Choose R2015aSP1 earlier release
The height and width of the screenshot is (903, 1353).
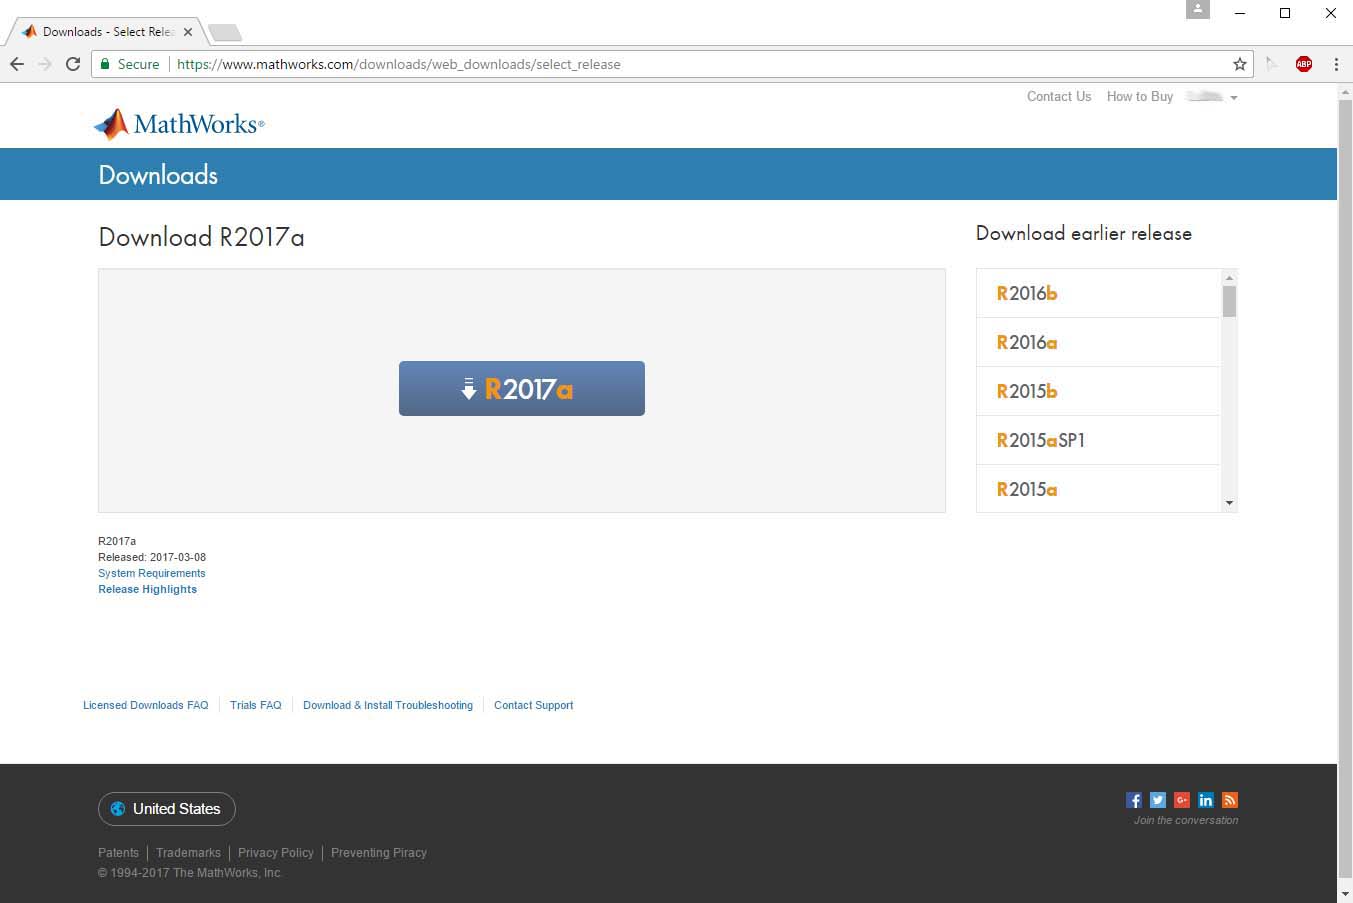[x=1098, y=440]
